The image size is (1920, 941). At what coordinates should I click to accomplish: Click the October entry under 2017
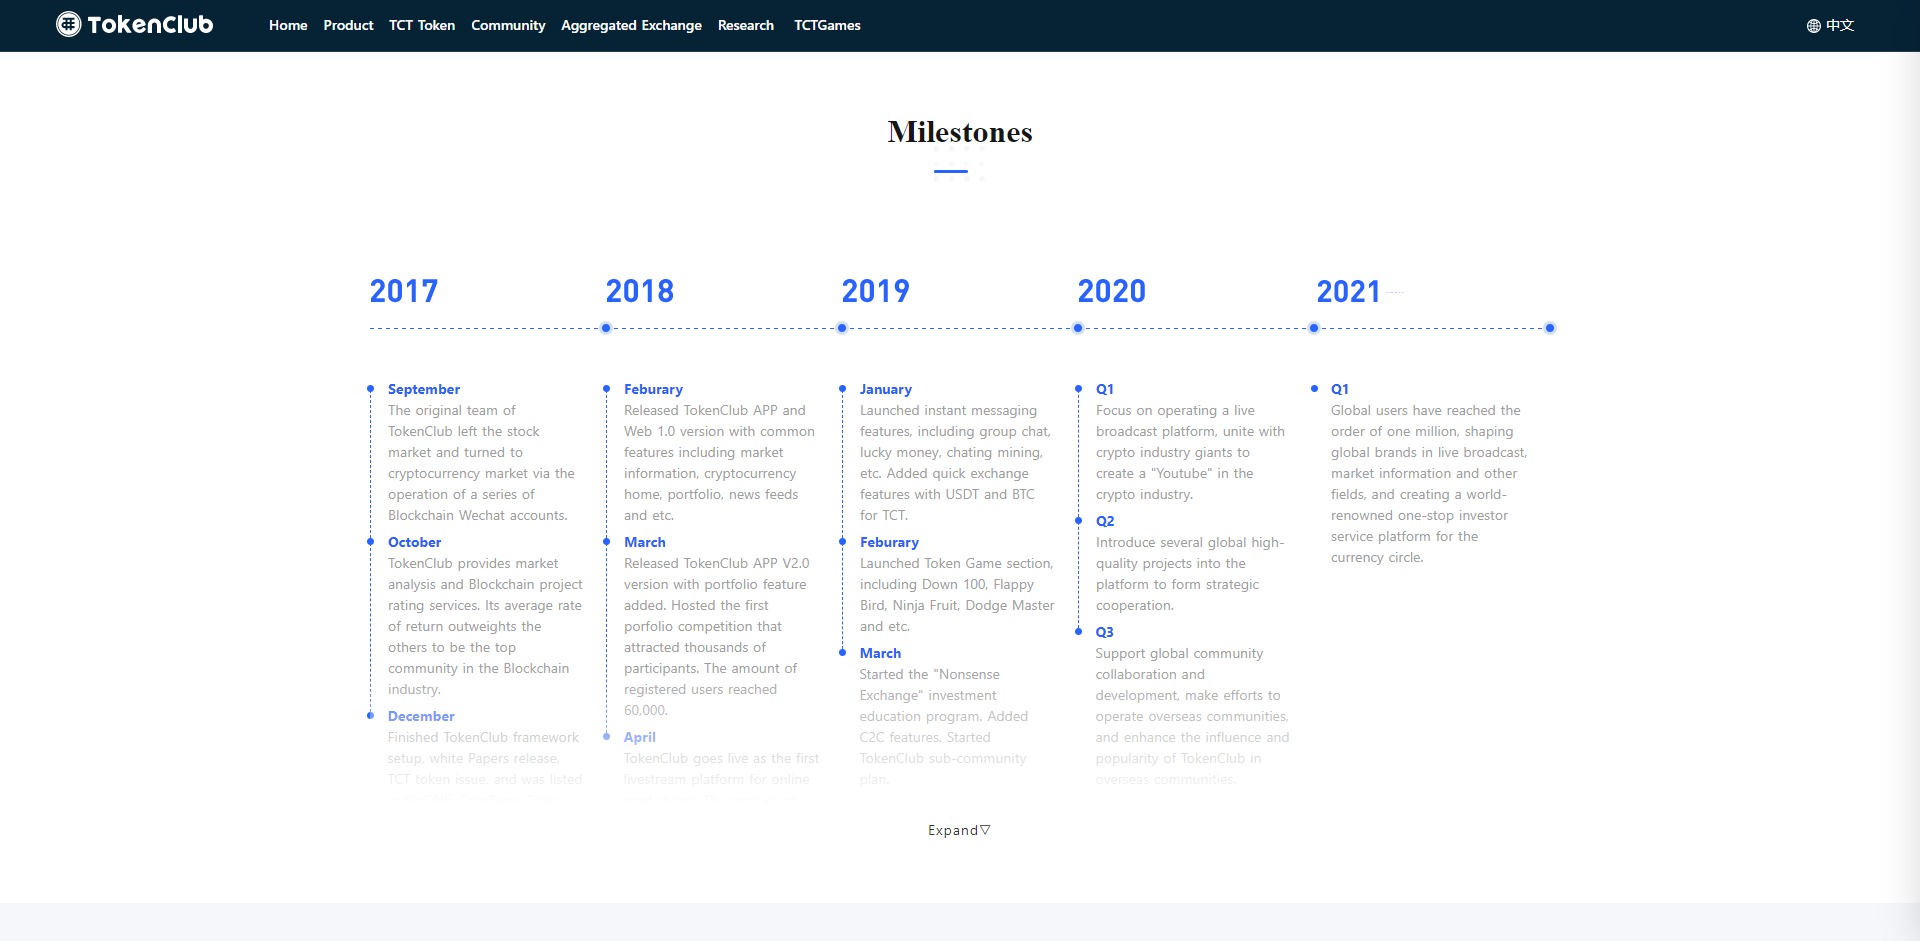[x=415, y=542]
